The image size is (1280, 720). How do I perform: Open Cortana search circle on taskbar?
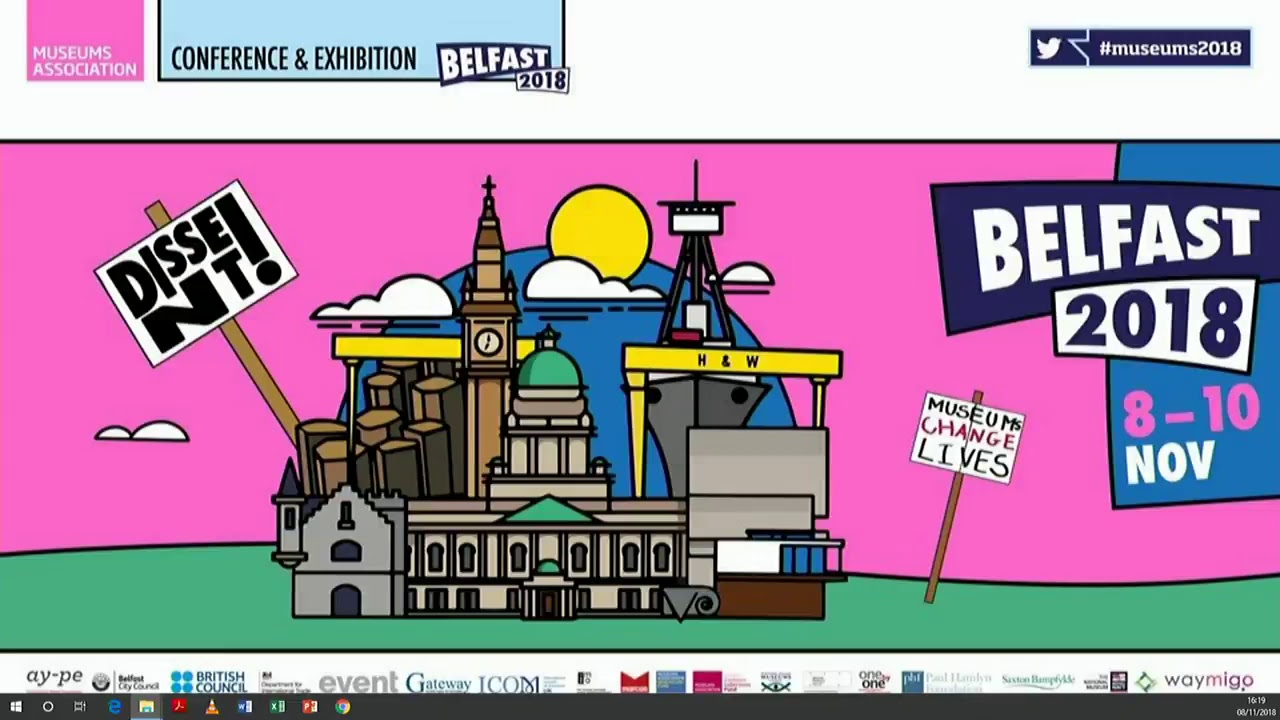(x=47, y=707)
